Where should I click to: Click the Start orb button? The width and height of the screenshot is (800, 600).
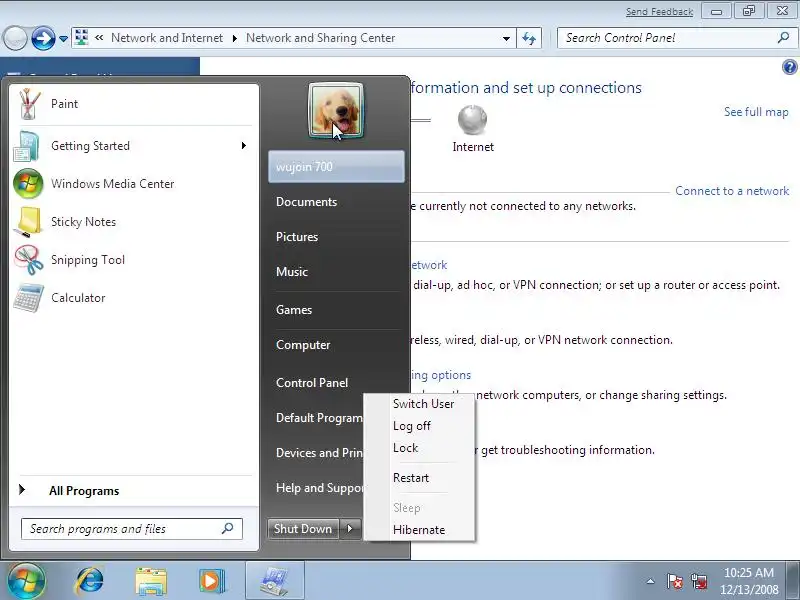click(x=26, y=581)
